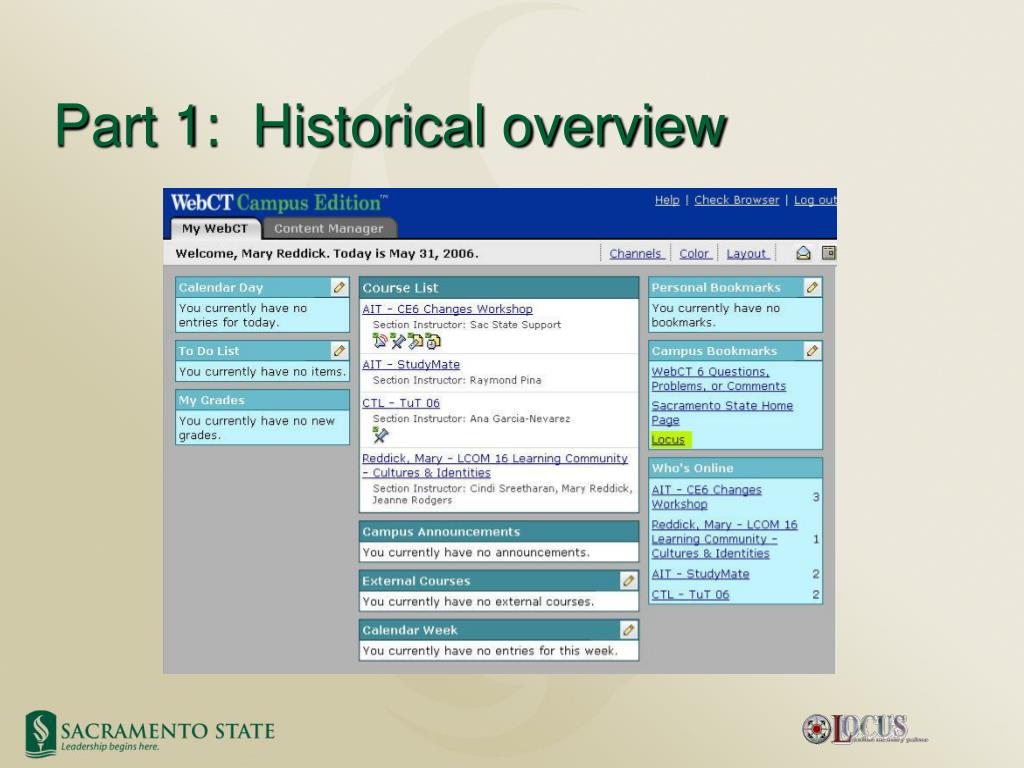Edit Campus Bookmarks with pencil icon
The width and height of the screenshot is (1024, 768).
click(x=812, y=351)
